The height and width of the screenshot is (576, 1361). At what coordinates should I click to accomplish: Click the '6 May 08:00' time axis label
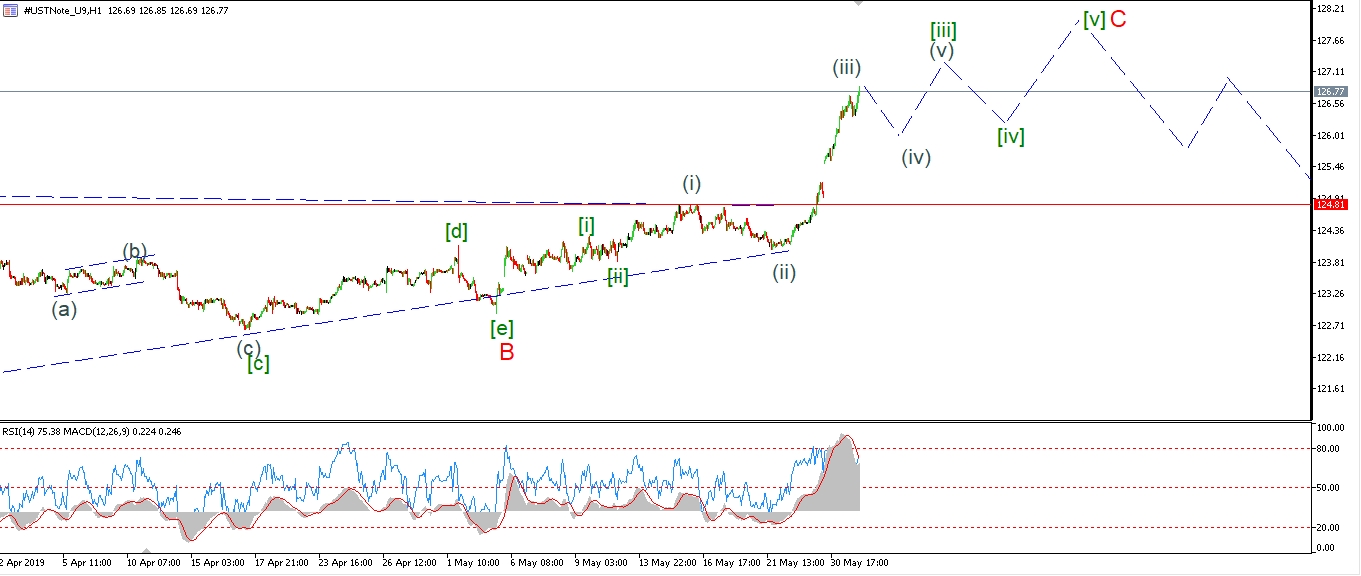(x=534, y=563)
